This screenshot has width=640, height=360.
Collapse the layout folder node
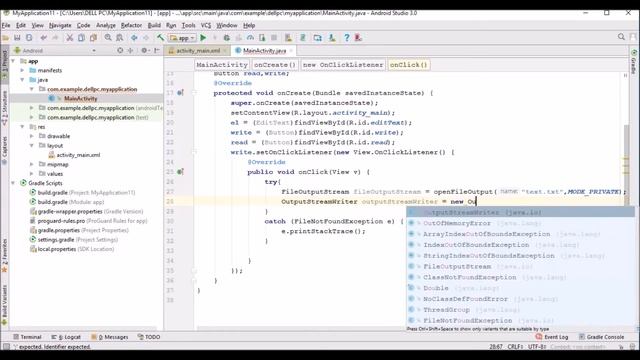coord(32,145)
